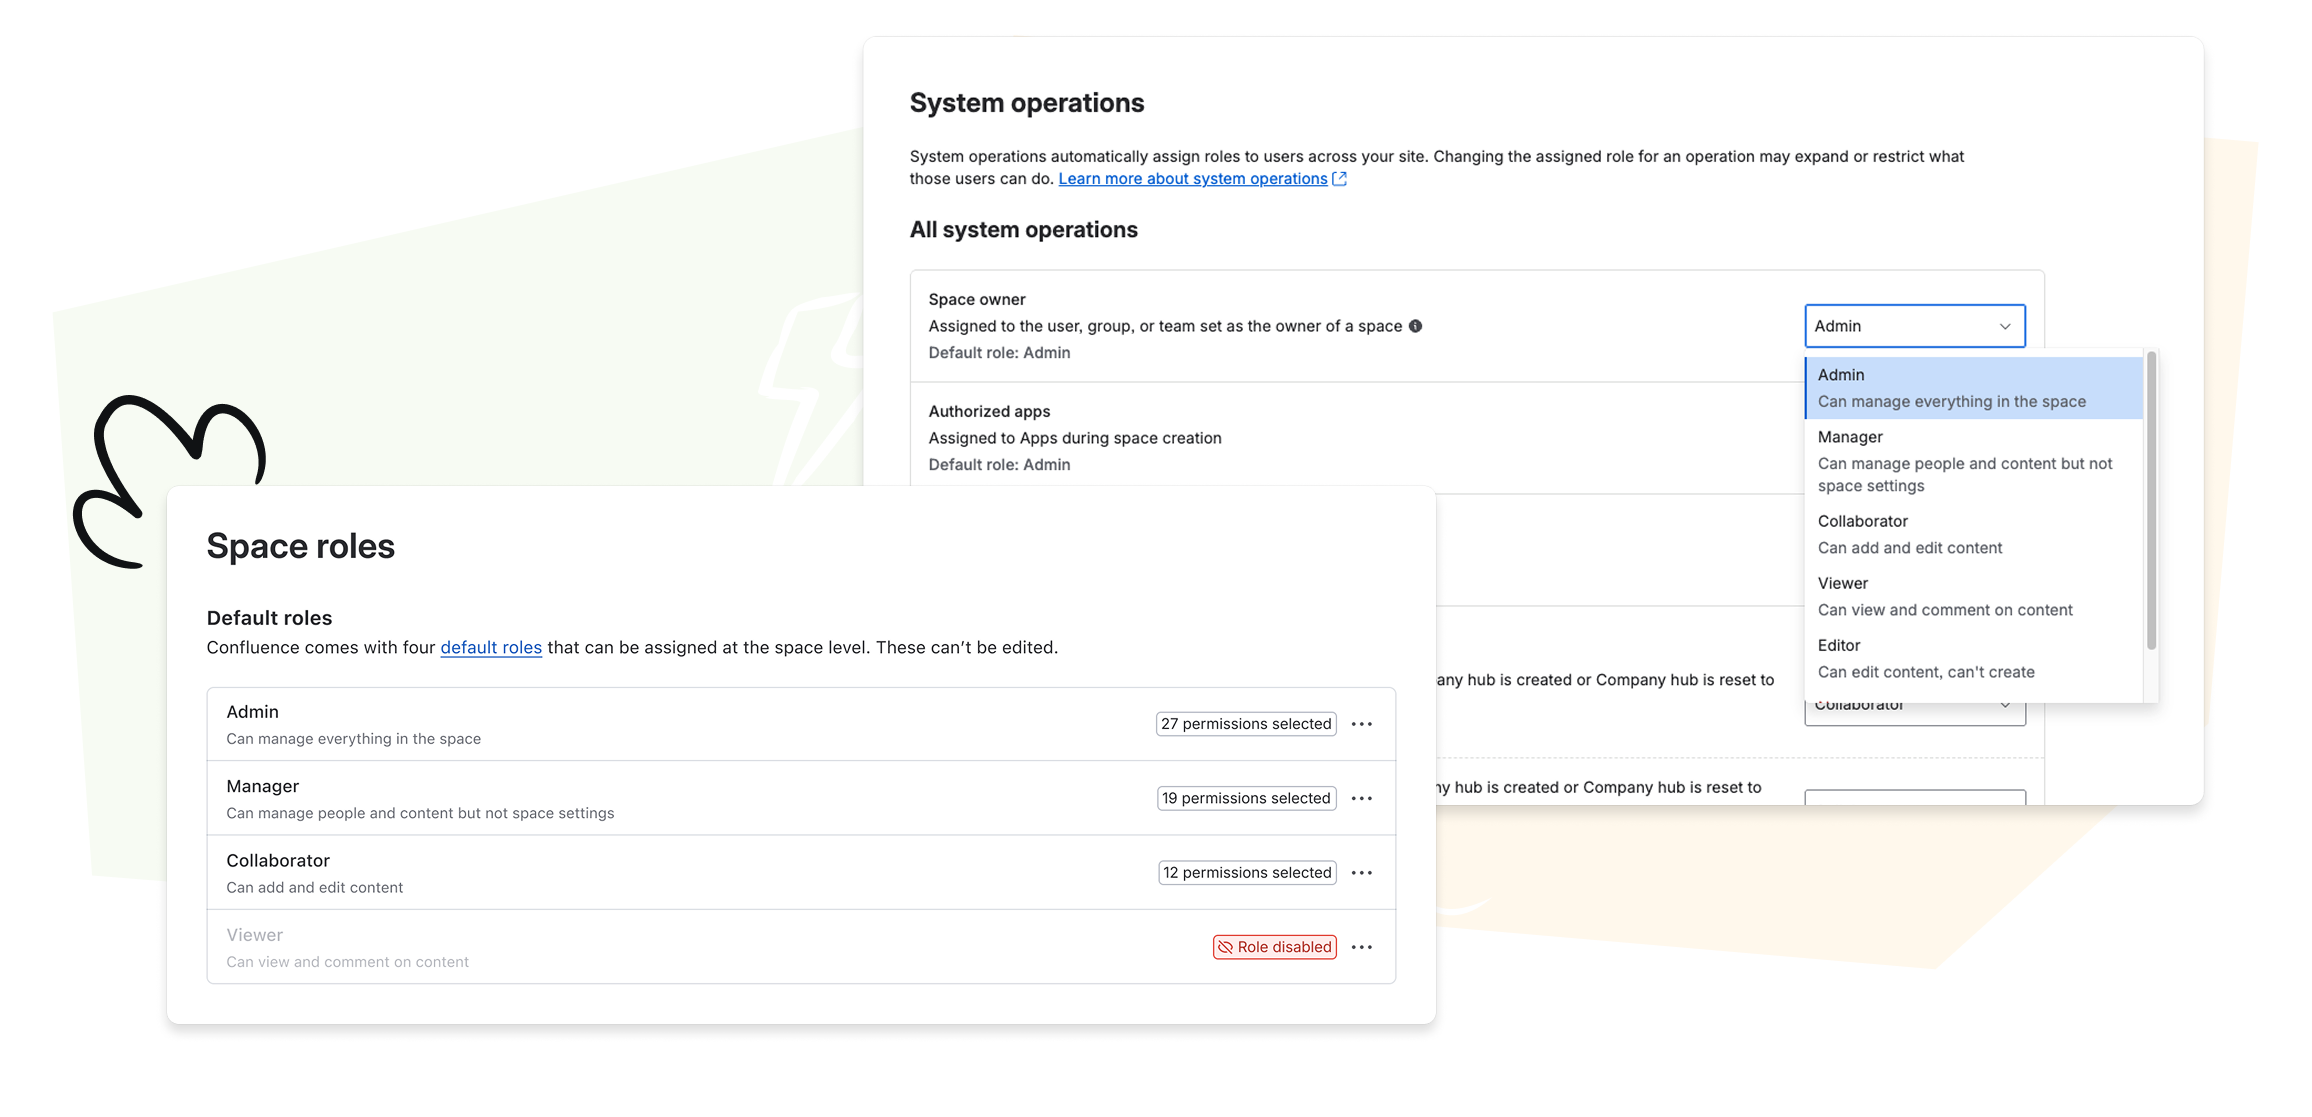
Task: Follow Learn more about system operations link
Action: (1193, 179)
